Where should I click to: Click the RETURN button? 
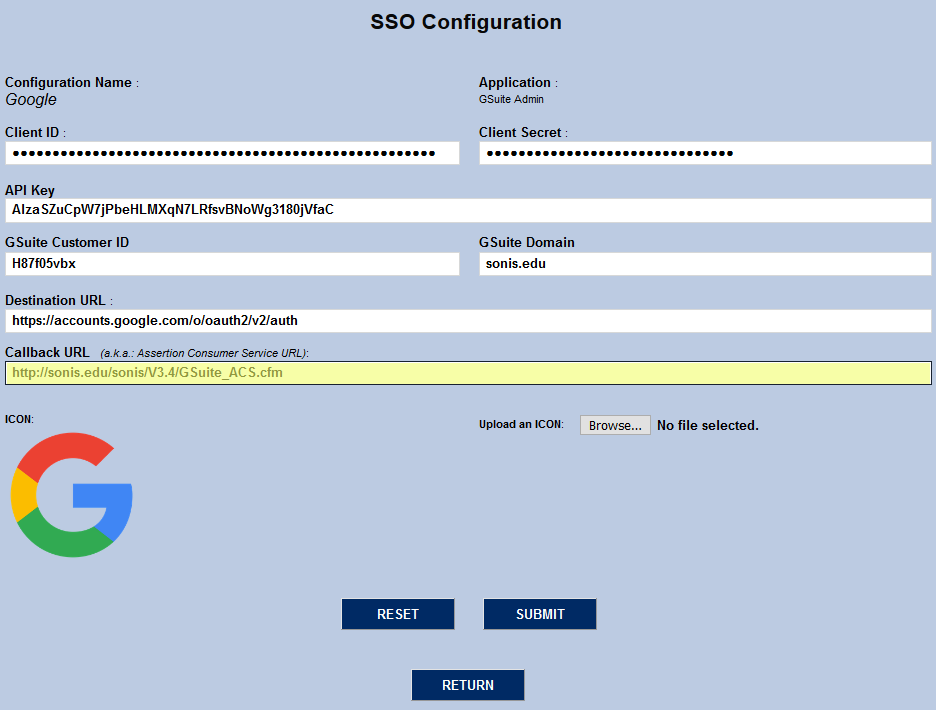coord(467,684)
